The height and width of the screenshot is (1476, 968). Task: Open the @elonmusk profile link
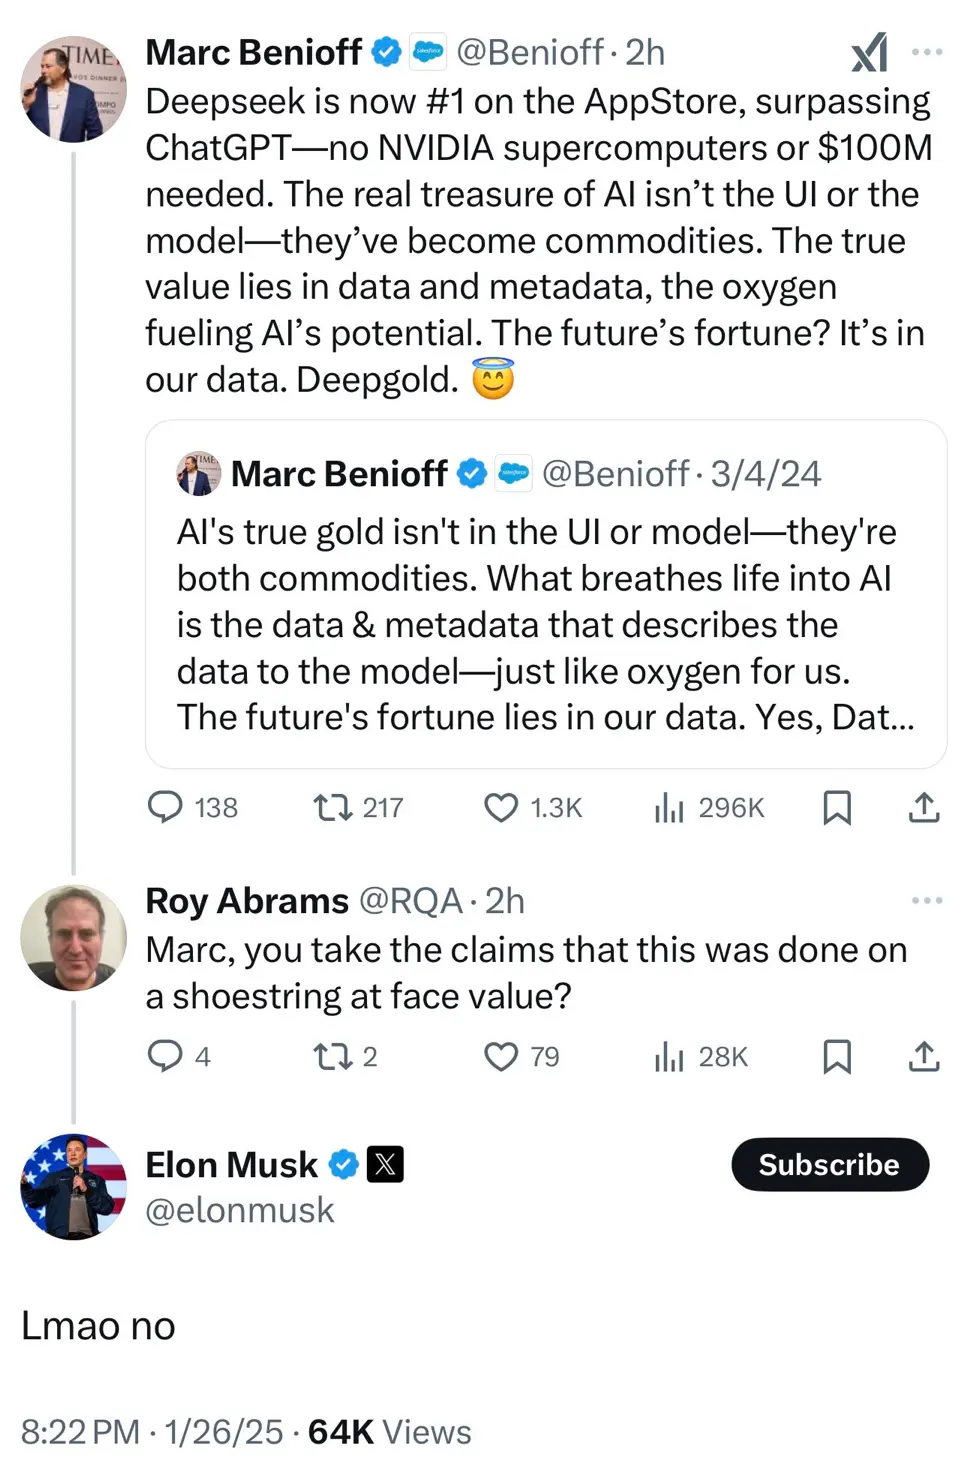(239, 1211)
